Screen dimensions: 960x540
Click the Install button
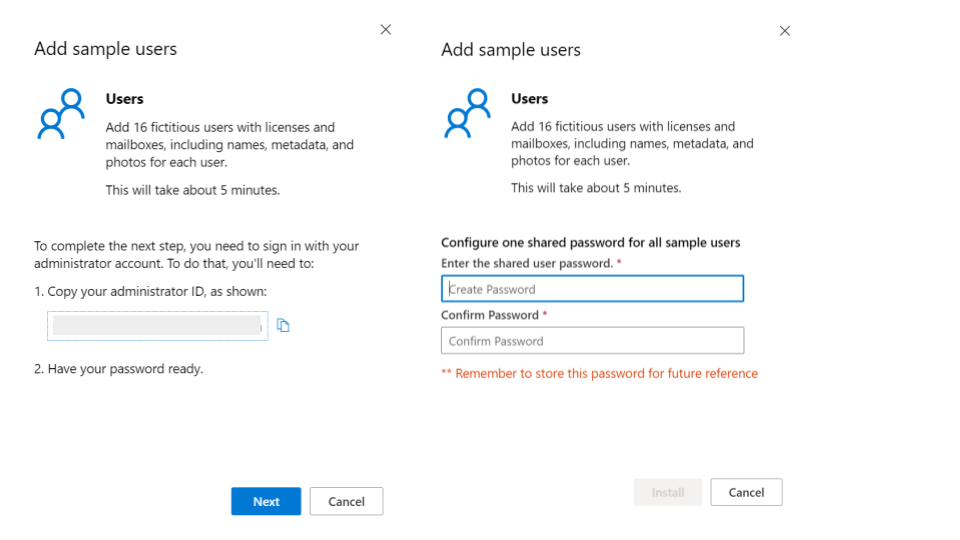pos(668,492)
